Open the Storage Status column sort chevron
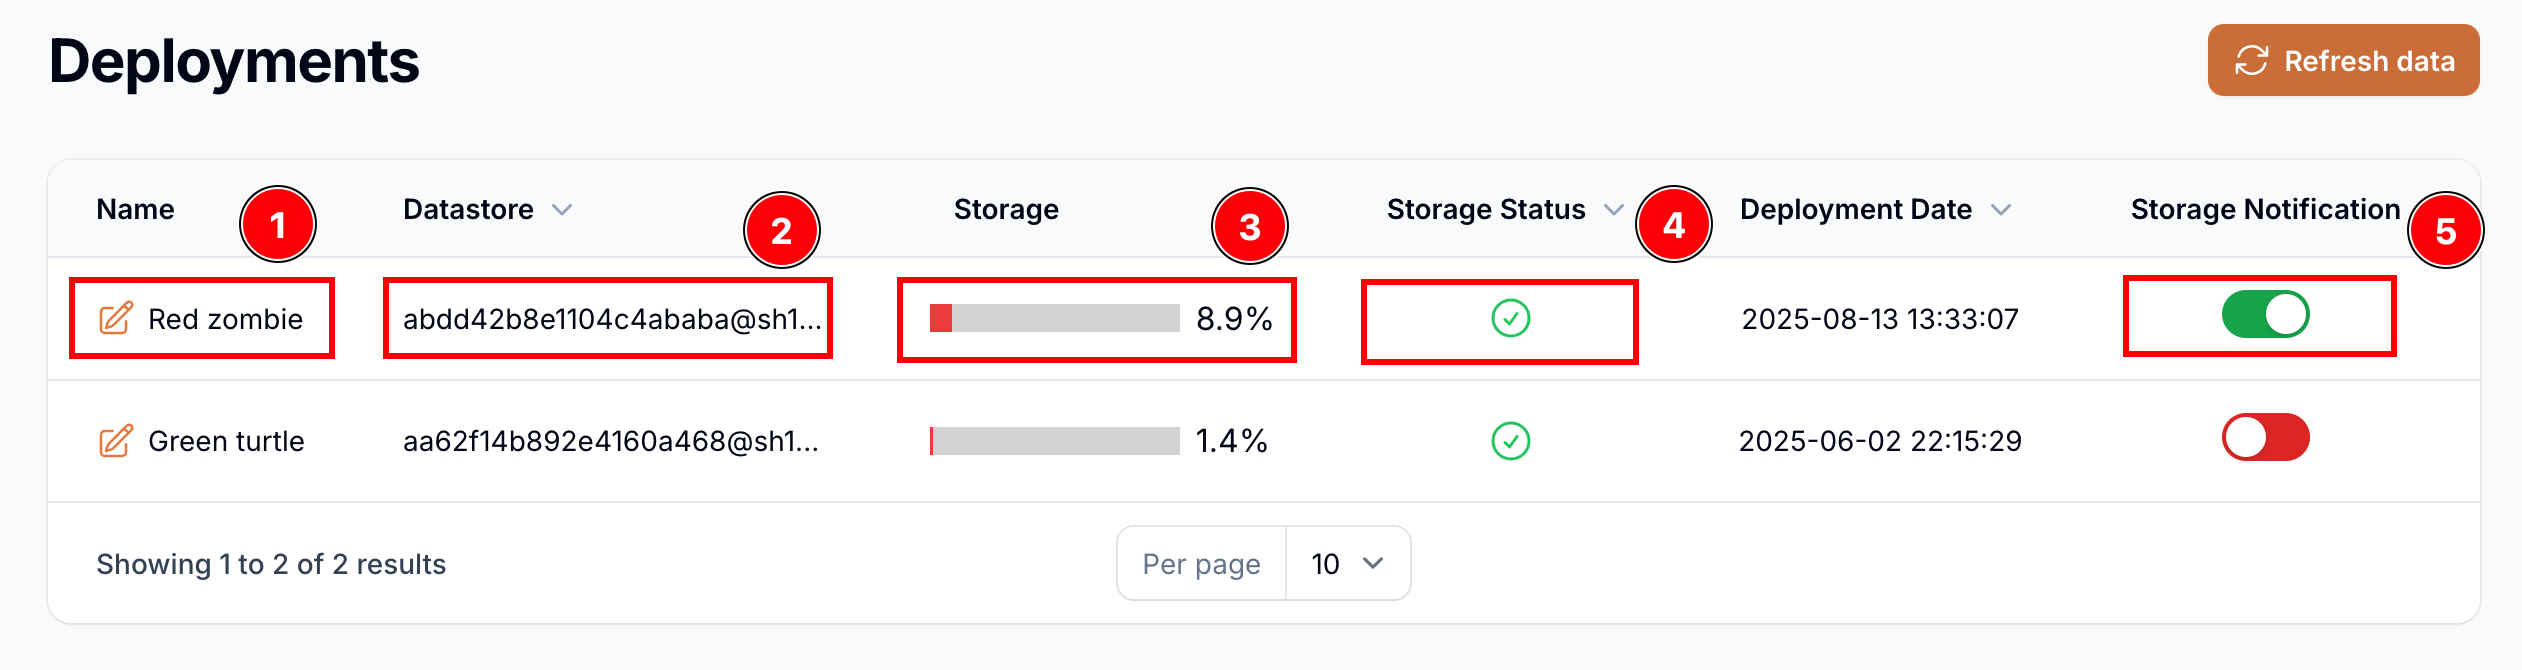2522x670 pixels. [1613, 210]
